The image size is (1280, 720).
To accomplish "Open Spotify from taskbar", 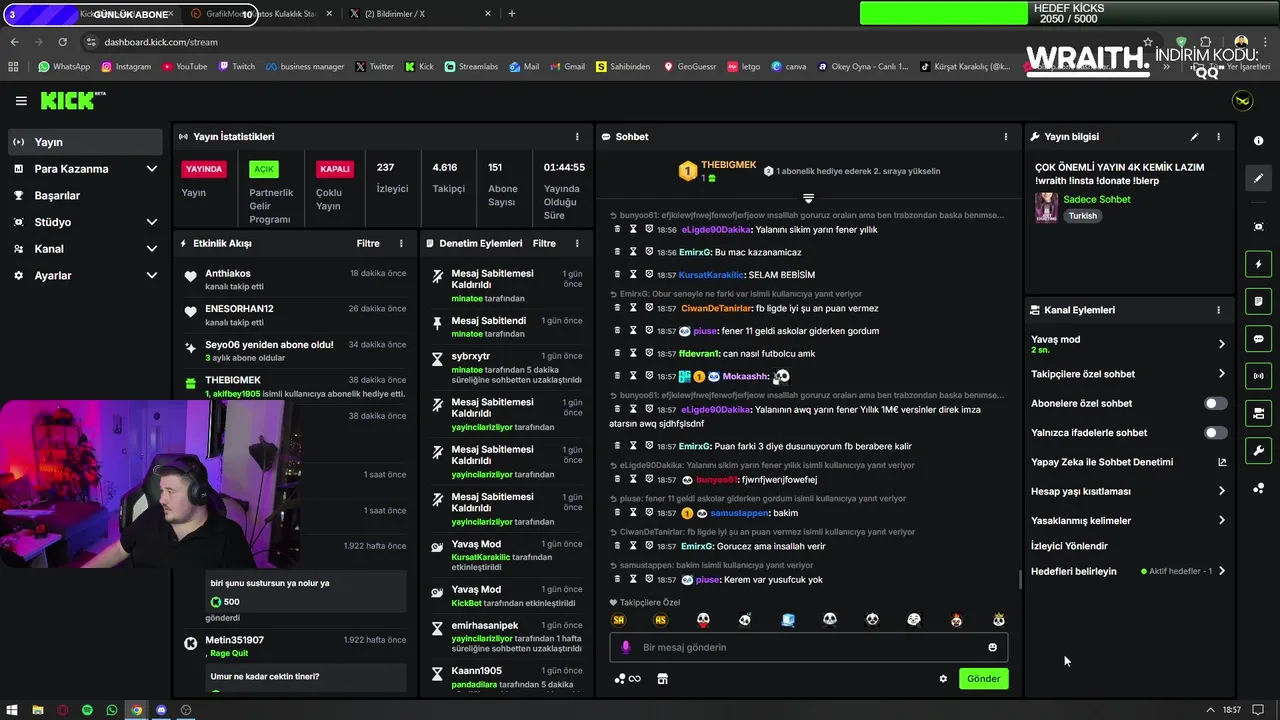I will click(87, 710).
